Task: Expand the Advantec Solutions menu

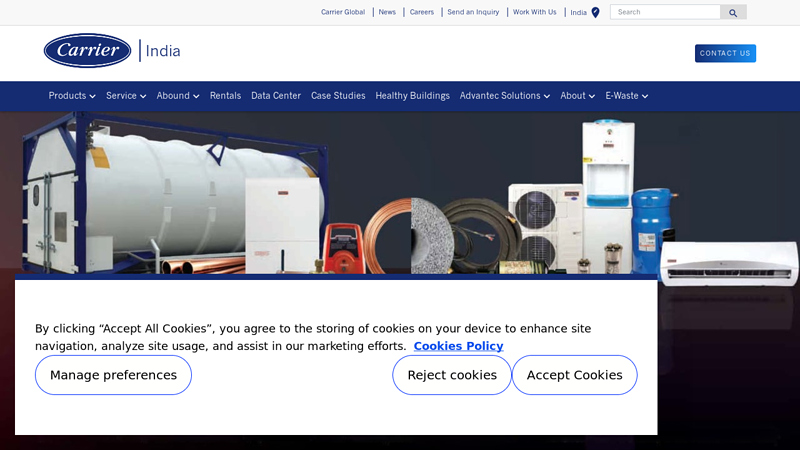Action: pyautogui.click(x=505, y=96)
